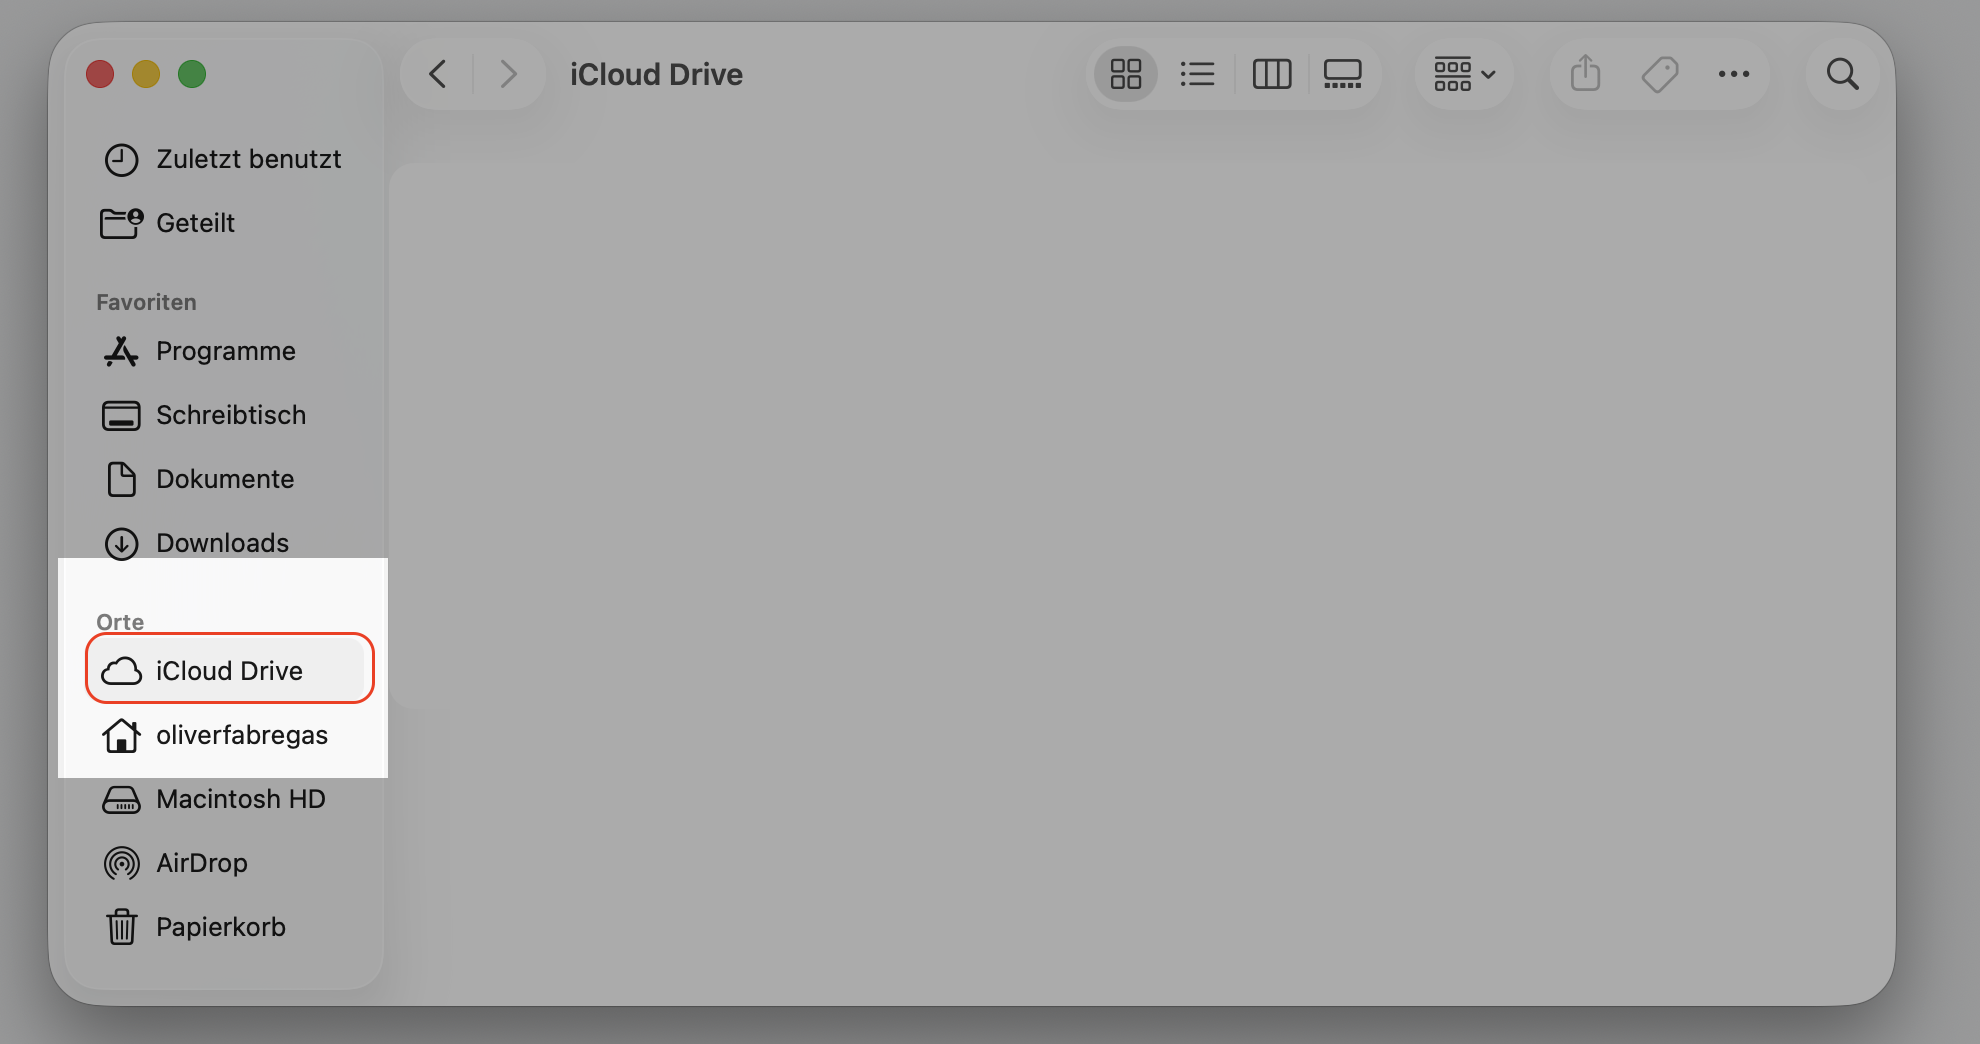The width and height of the screenshot is (1980, 1044).
Task: Minimize the window with yellow button
Action: click(146, 74)
